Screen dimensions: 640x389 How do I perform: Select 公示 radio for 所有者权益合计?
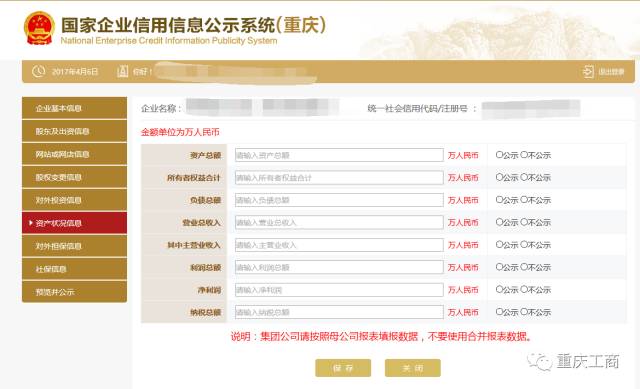click(x=499, y=177)
